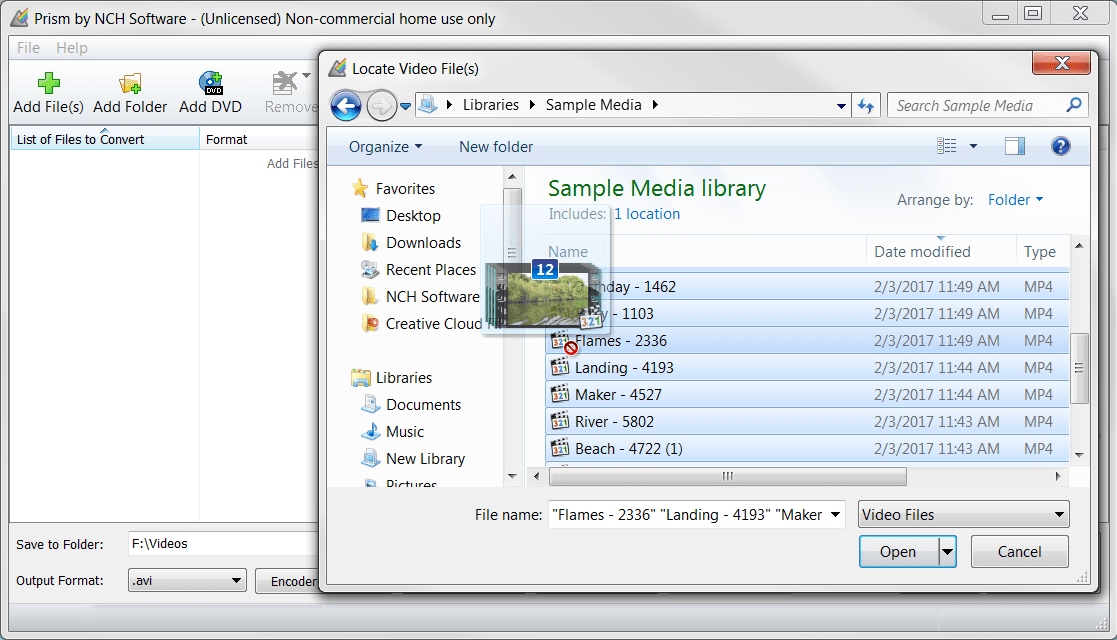The height and width of the screenshot is (640, 1117).
Task: Click the Add DVD toolbar icon
Action: coord(211,83)
